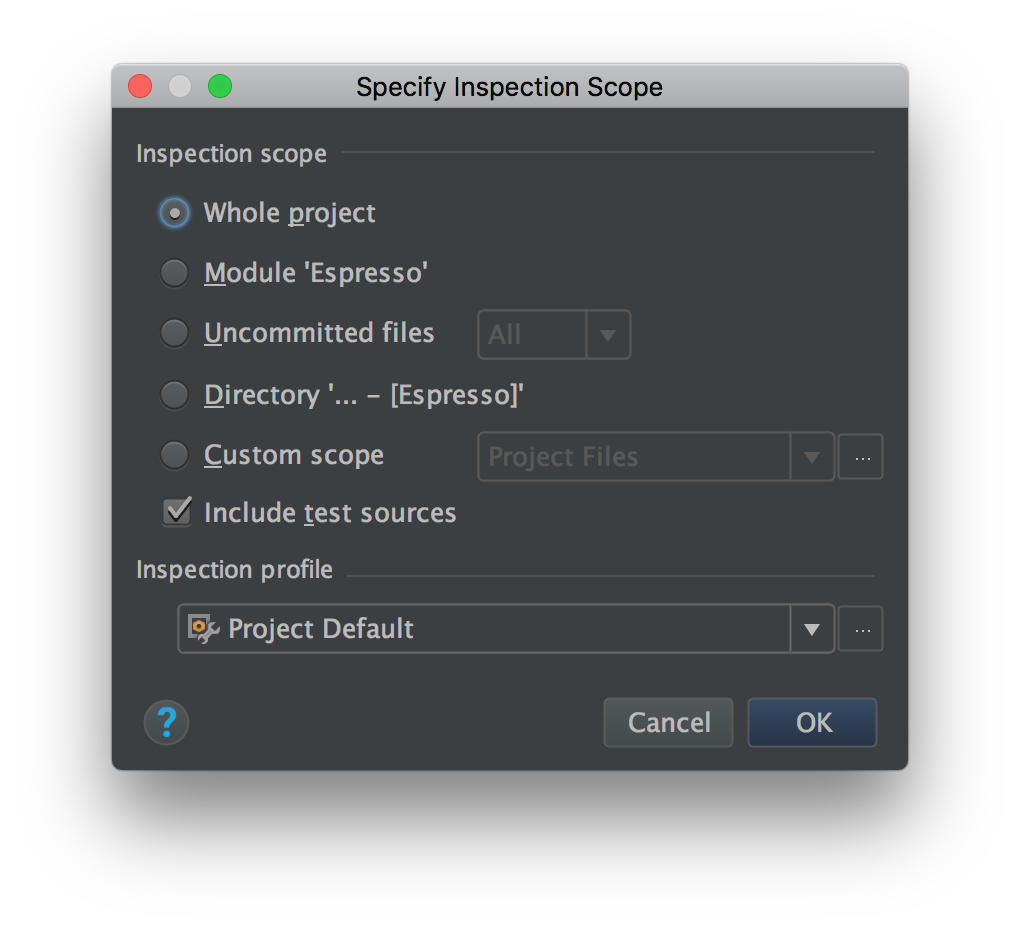Confirm with the OK button
The width and height of the screenshot is (1020, 930).
coord(812,722)
